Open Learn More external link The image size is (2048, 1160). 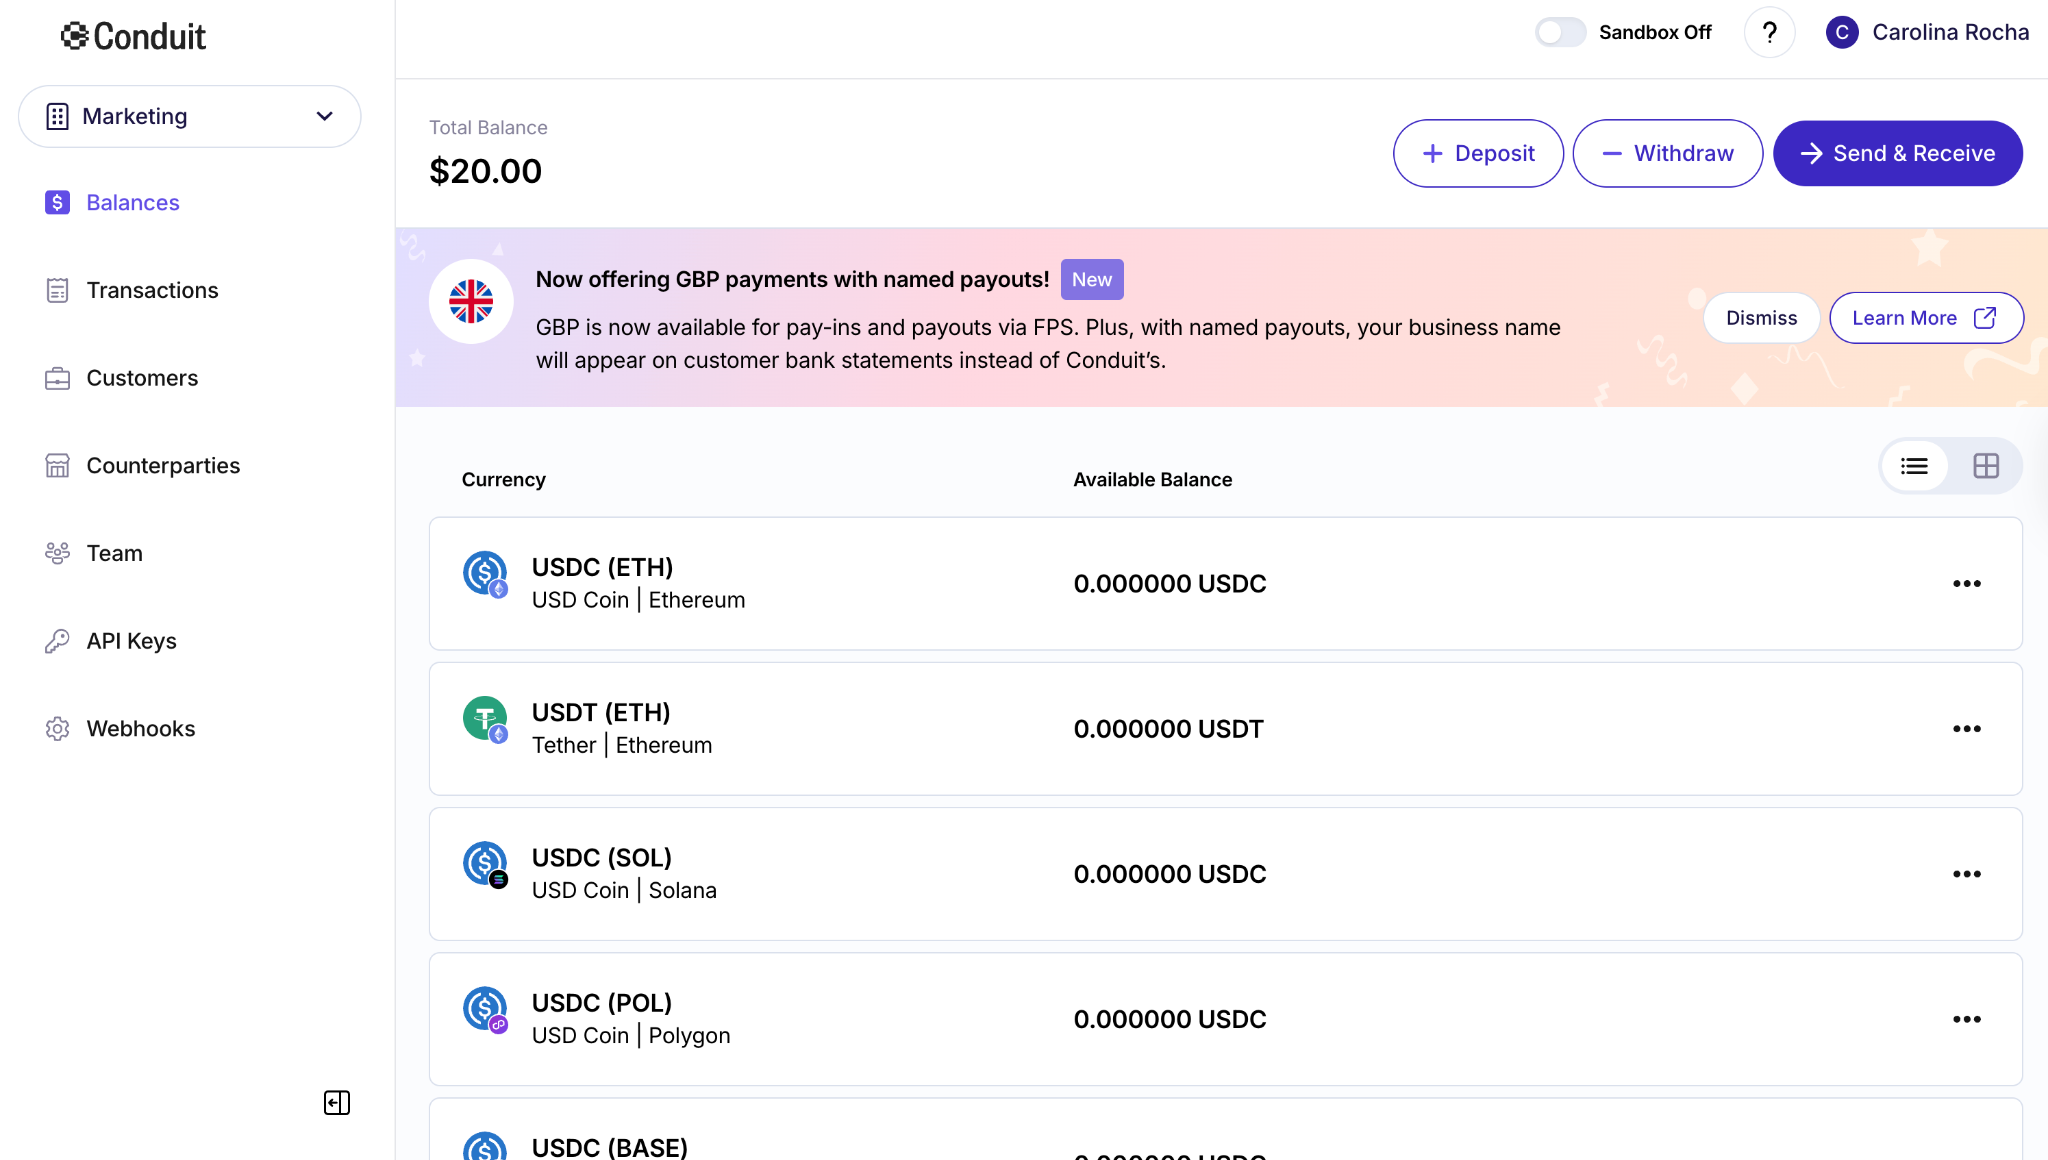pos(1925,318)
